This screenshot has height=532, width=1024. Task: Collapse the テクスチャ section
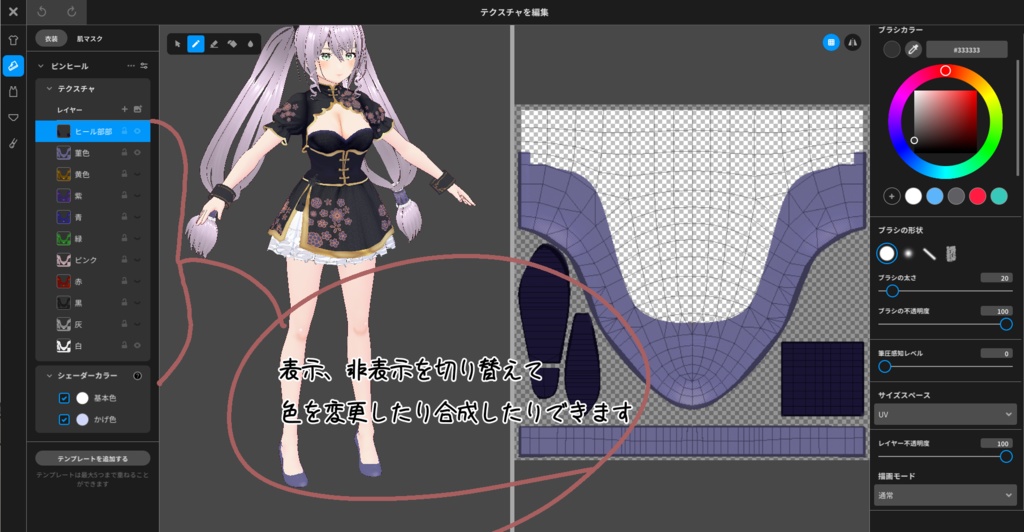(x=49, y=88)
